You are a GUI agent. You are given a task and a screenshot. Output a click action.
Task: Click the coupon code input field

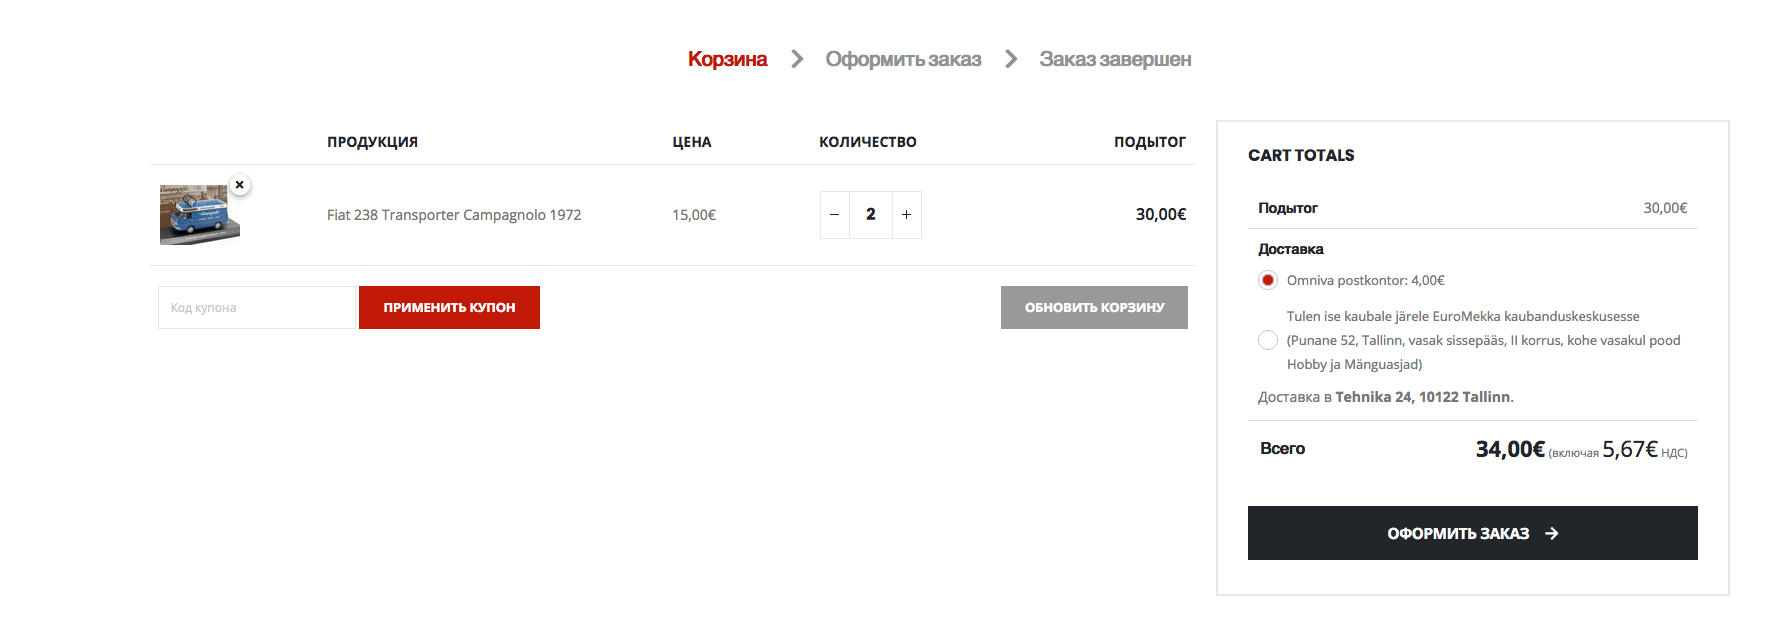pos(257,308)
